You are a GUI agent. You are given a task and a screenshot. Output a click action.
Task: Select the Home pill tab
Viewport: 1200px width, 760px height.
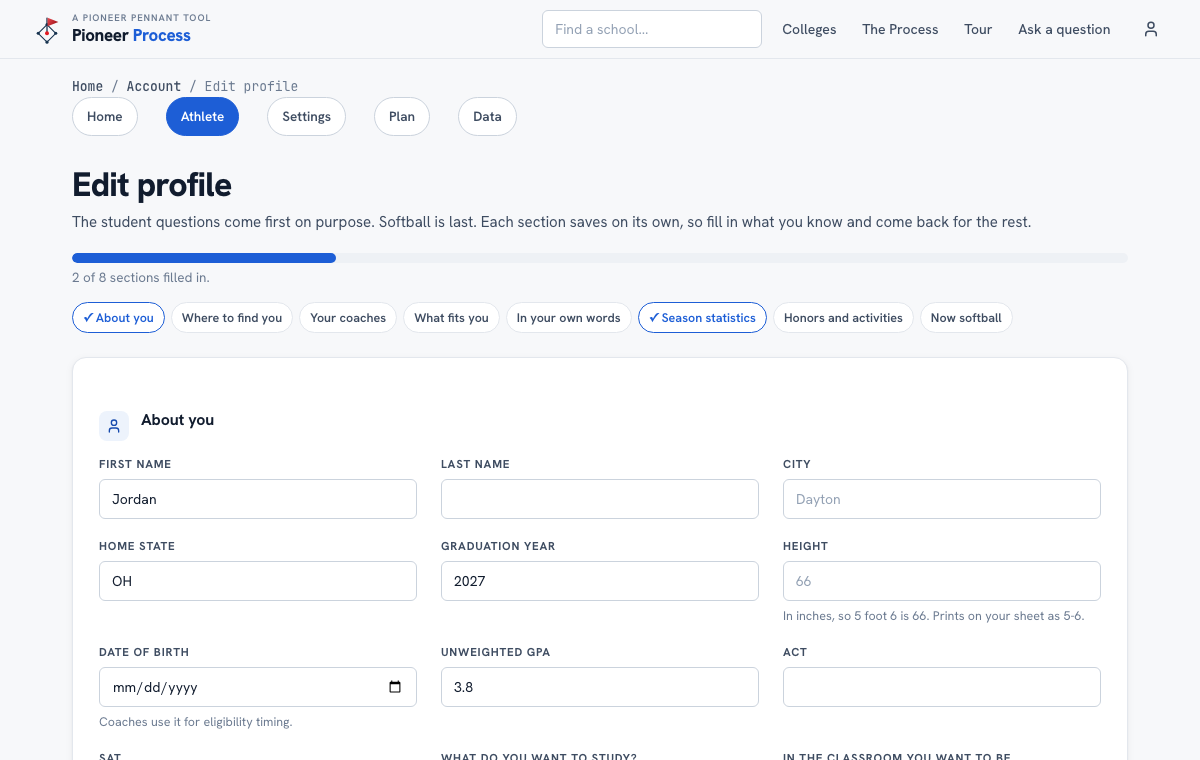coord(105,116)
